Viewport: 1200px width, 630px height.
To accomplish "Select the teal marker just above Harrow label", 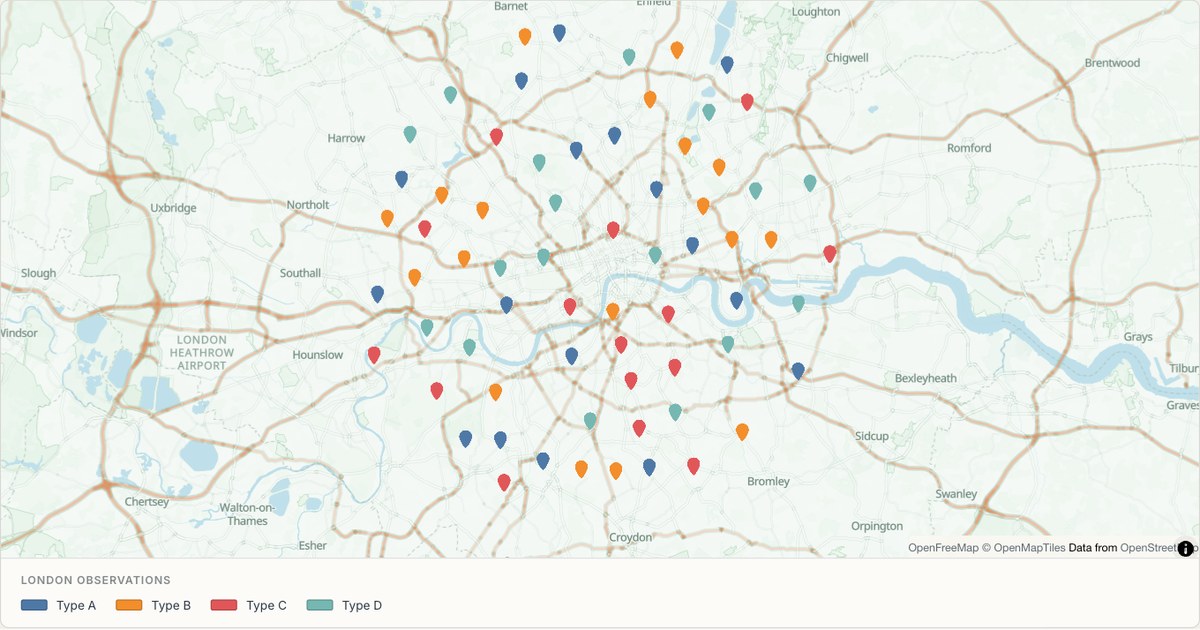I will (410, 134).
